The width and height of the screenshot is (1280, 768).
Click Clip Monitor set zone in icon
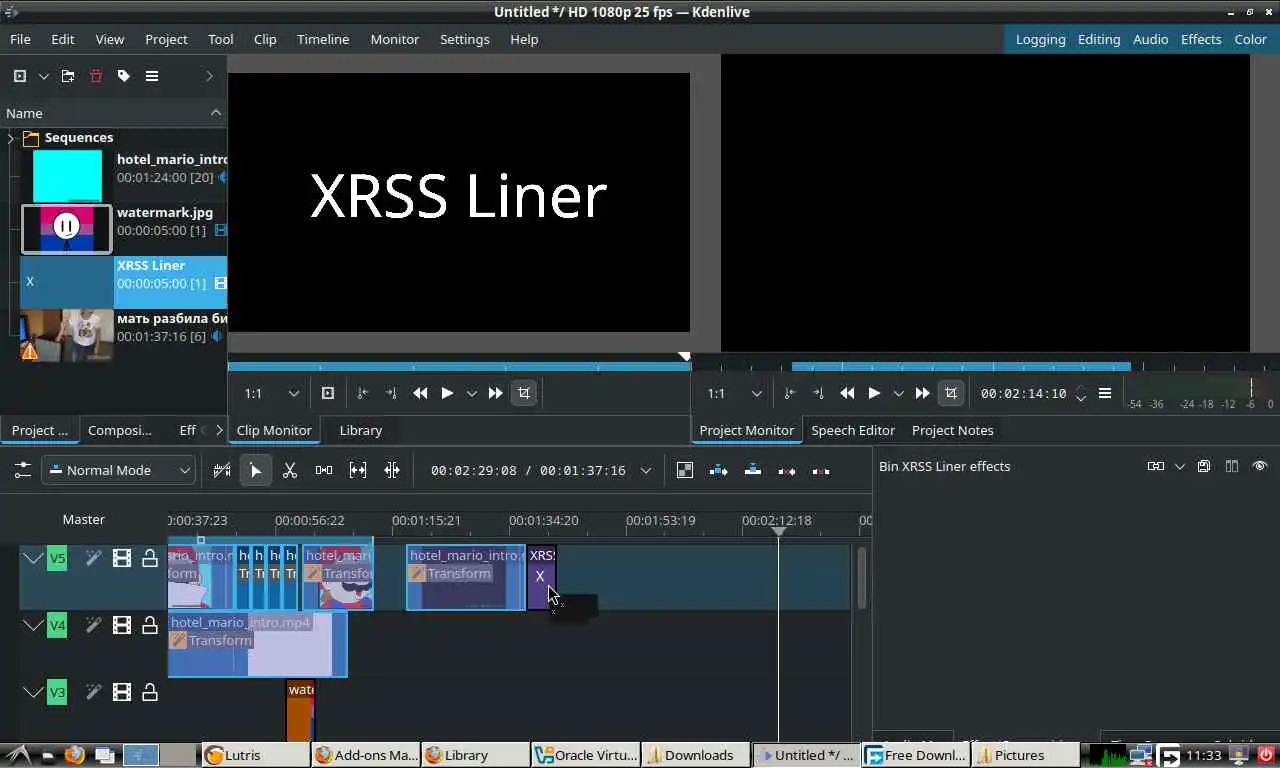pyautogui.click(x=362, y=393)
